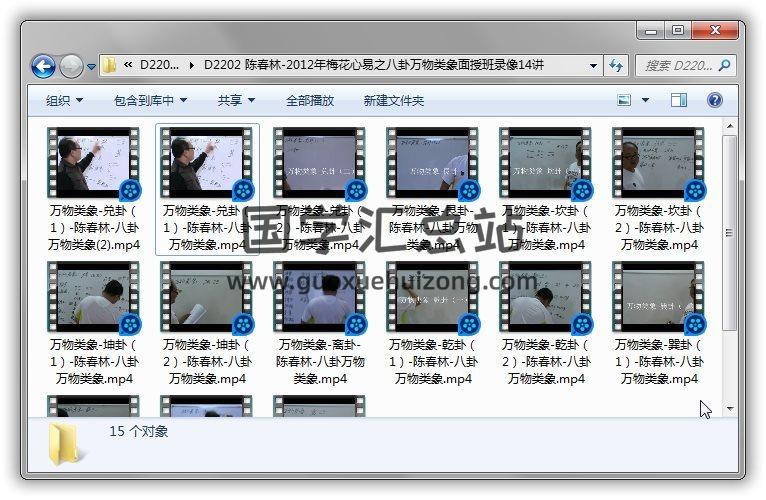Click the D2202 陈春林 folder breadcrumb
Image resolution: width=766 pixels, height=500 pixels.
[x=374, y=65]
